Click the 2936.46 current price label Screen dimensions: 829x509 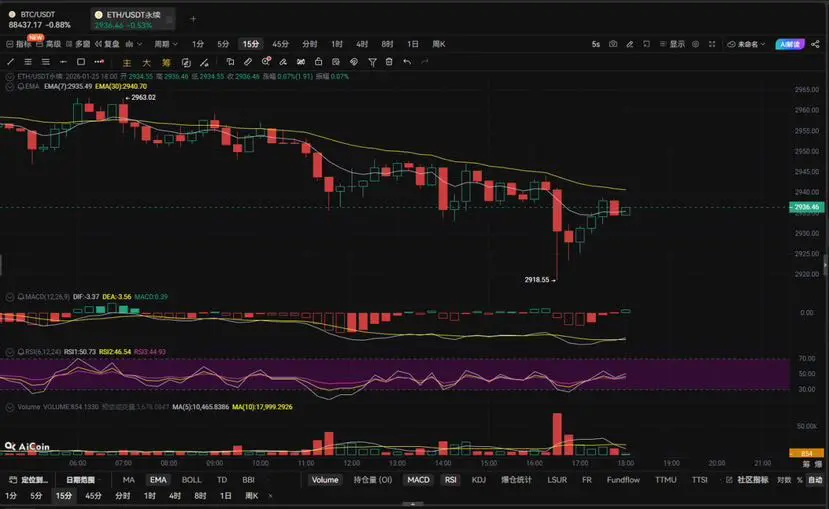(x=806, y=207)
